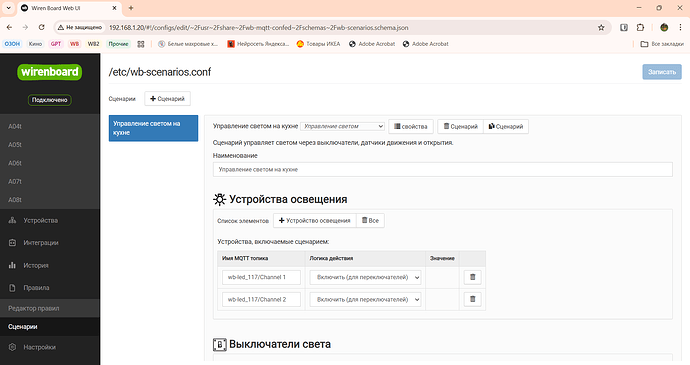
Task: Open the Управление светом type dropdown
Action: [x=342, y=126]
